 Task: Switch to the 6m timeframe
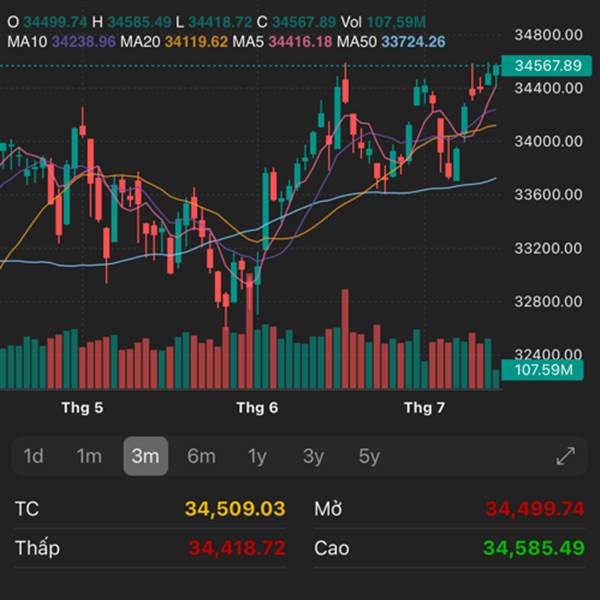201,456
